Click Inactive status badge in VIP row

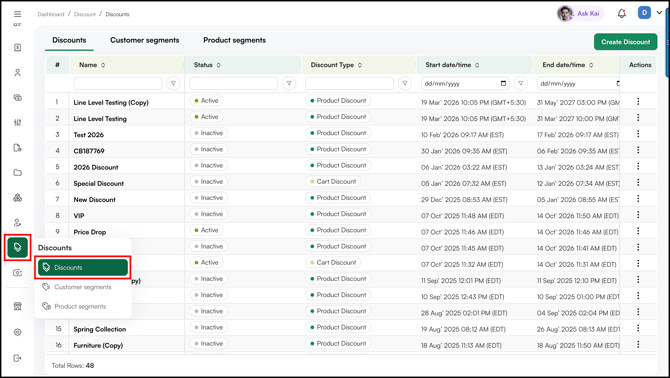point(209,214)
